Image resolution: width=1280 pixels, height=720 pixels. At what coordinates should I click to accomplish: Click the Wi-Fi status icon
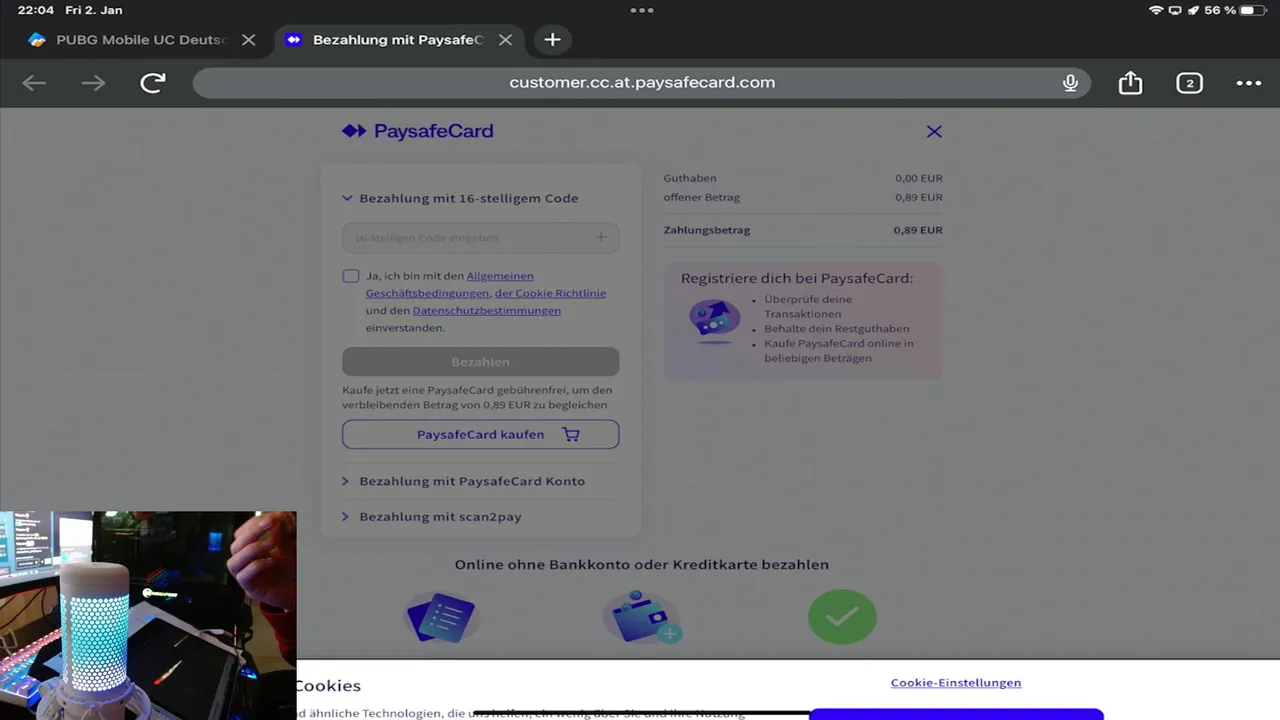point(1156,10)
